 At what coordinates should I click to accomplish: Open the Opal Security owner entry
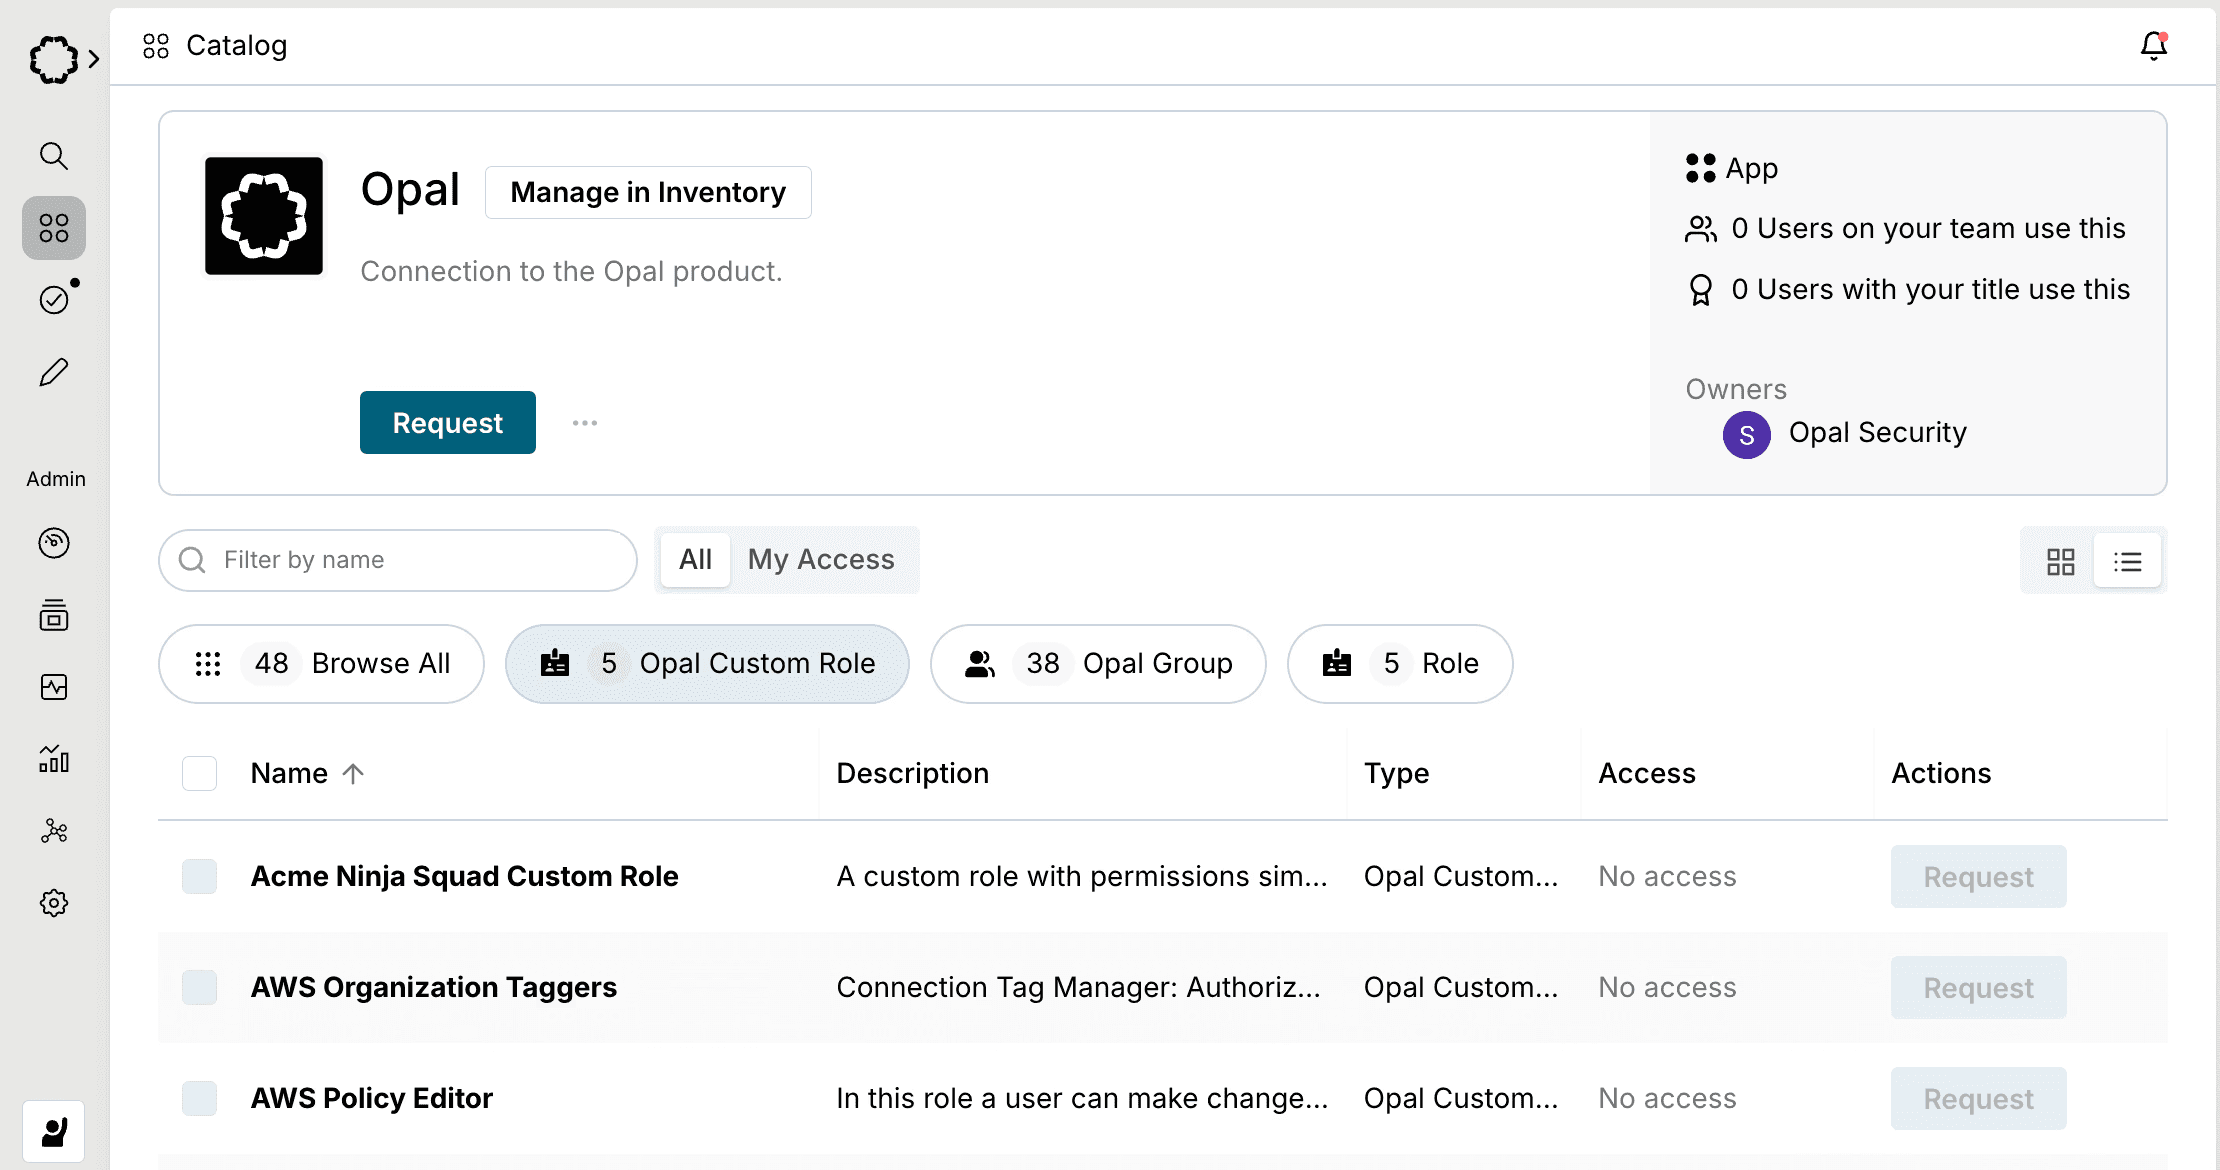pos(1845,434)
